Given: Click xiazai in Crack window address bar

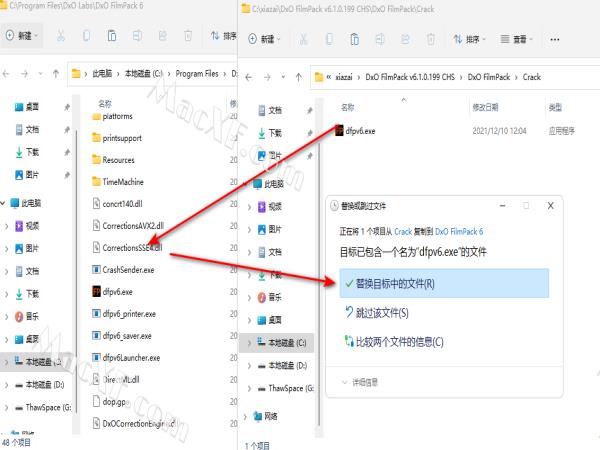Looking at the screenshot, I should coord(344,77).
